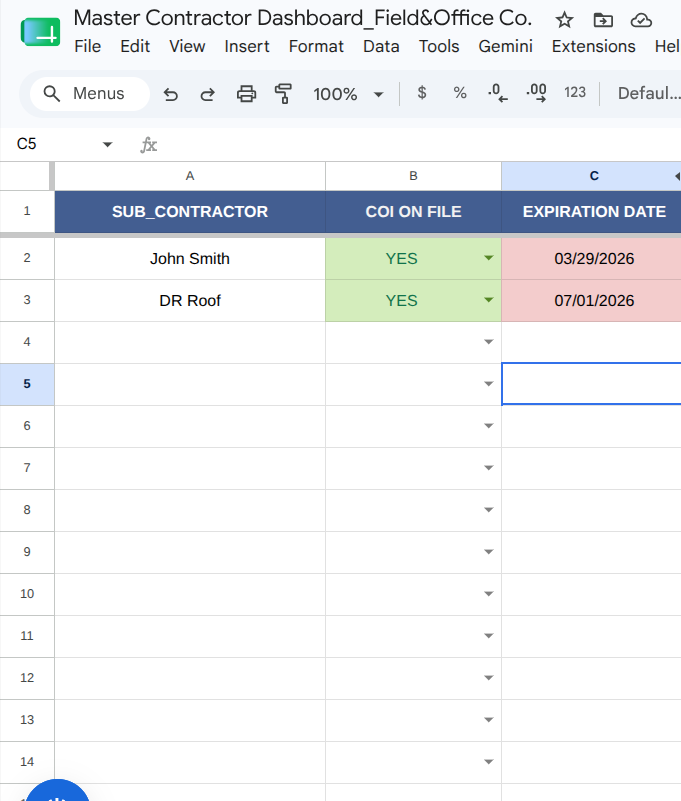
Task: Select the EXPIRATION DATE header cell
Action: point(592,211)
